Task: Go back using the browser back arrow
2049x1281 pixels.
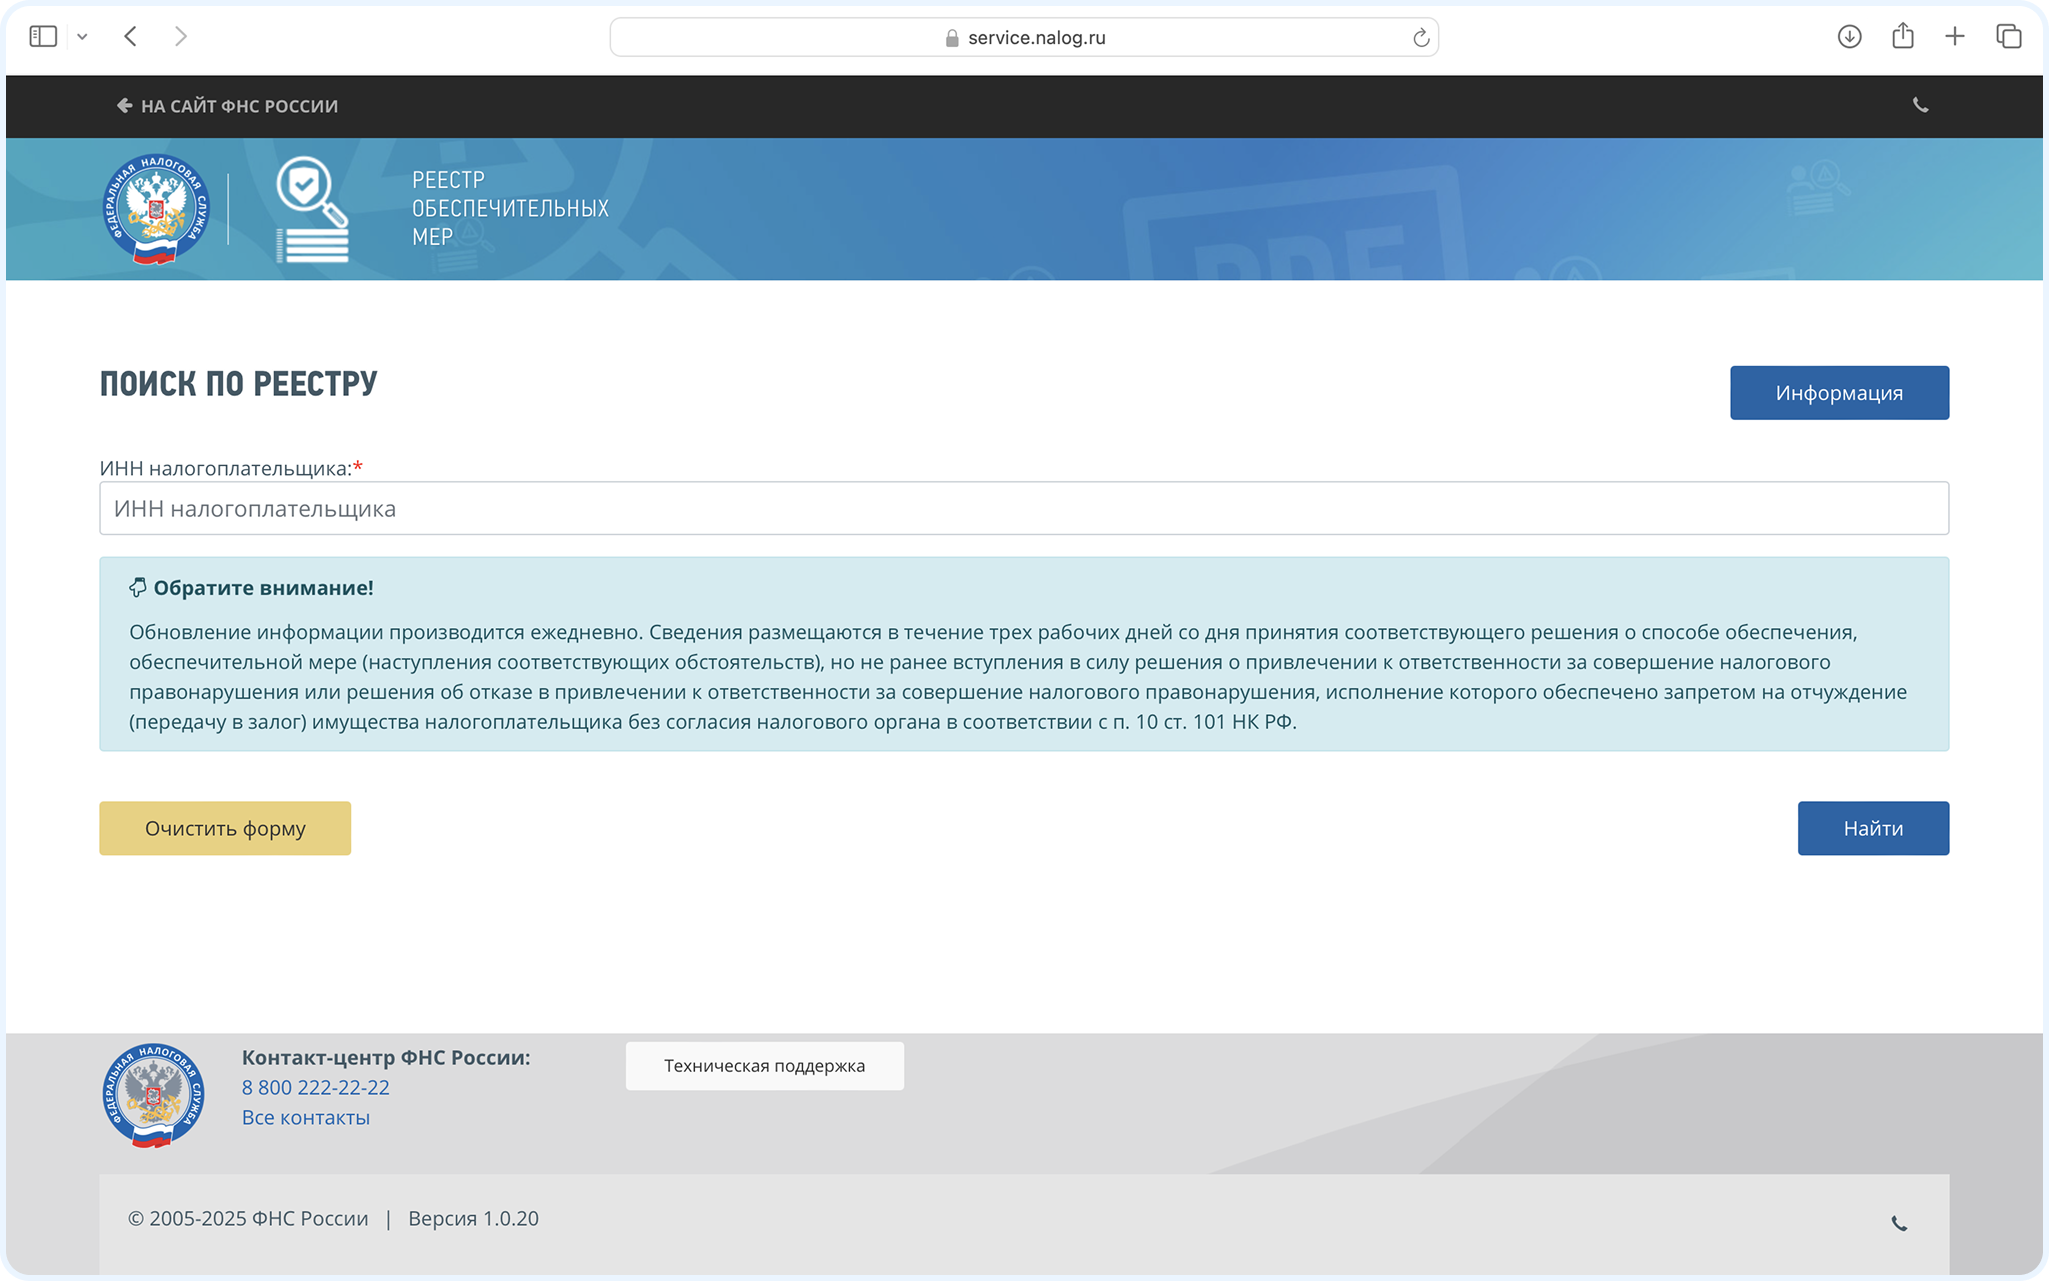Action: tap(131, 37)
